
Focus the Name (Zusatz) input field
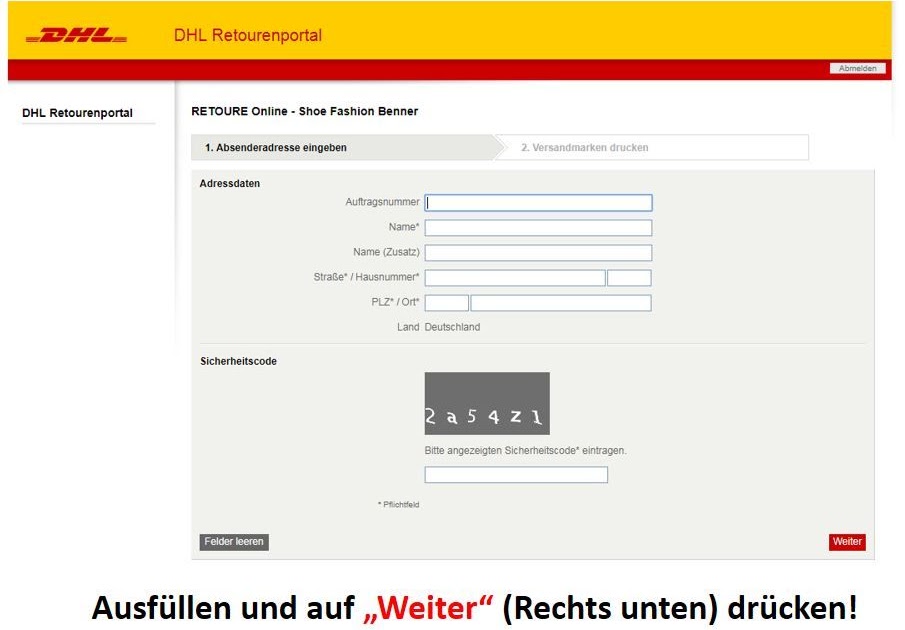tap(538, 253)
